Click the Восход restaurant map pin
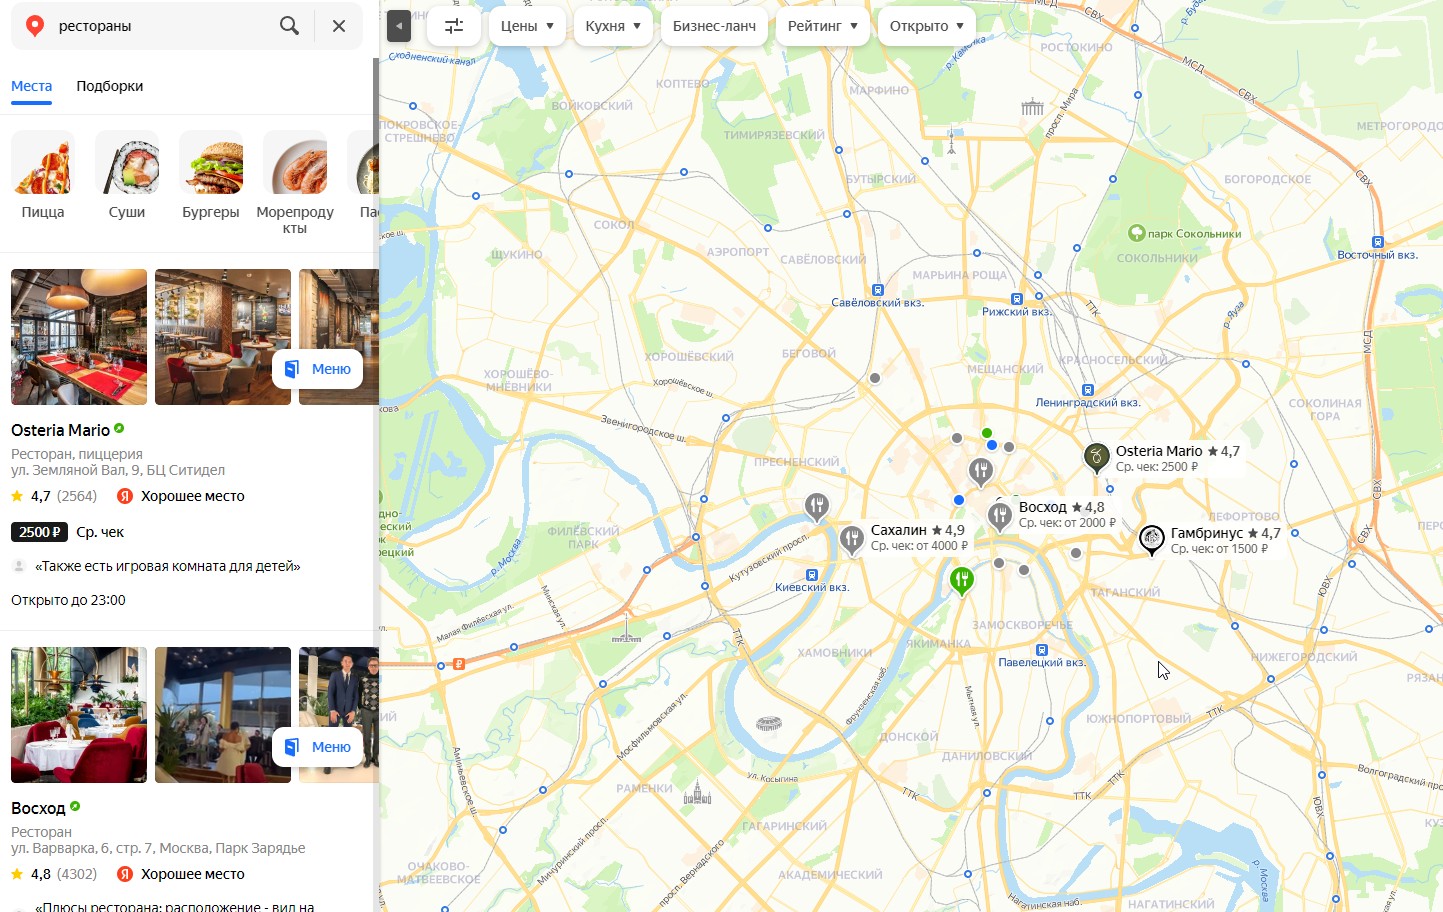The width and height of the screenshot is (1443, 912). 1000,515
